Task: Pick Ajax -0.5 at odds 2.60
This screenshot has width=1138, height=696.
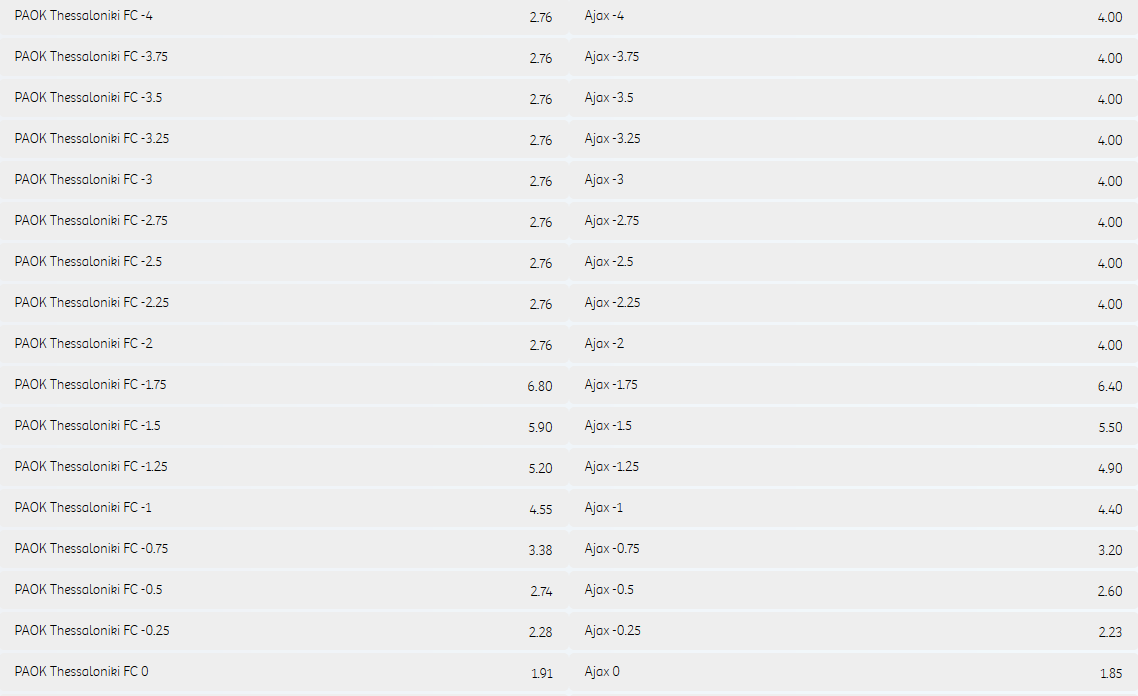Action: pyautogui.click(x=854, y=590)
